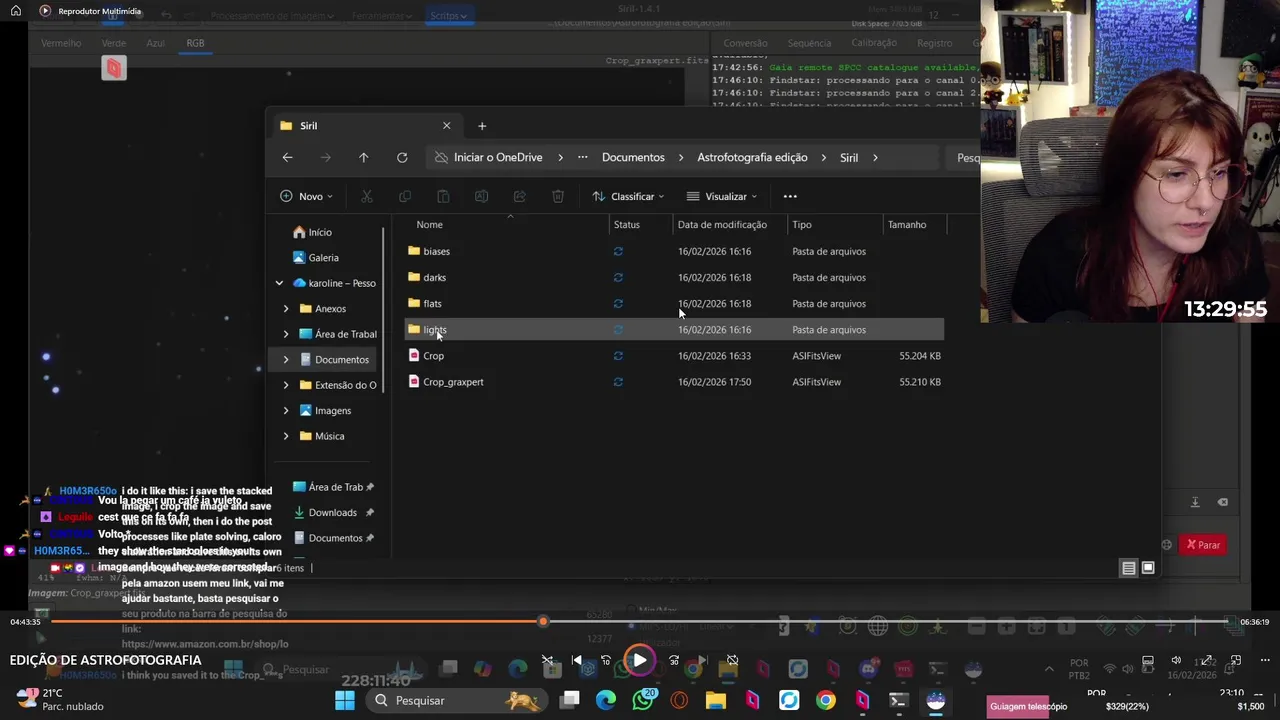Click the Rename icon in Explorer toolbar
This screenshot has width=1280, height=720.
(481, 196)
